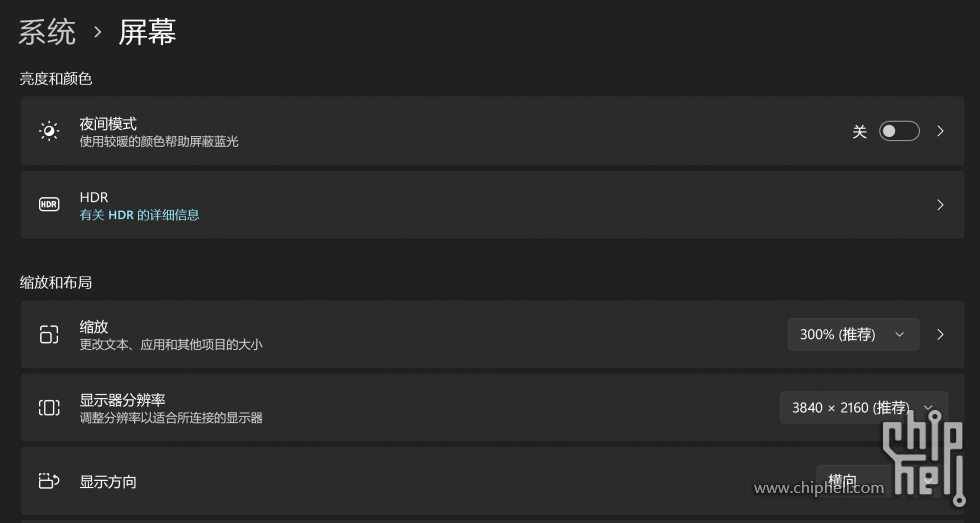Open the 3840 × 2160 resolution dropdown
Screen dimensions: 980x523
pos(864,408)
